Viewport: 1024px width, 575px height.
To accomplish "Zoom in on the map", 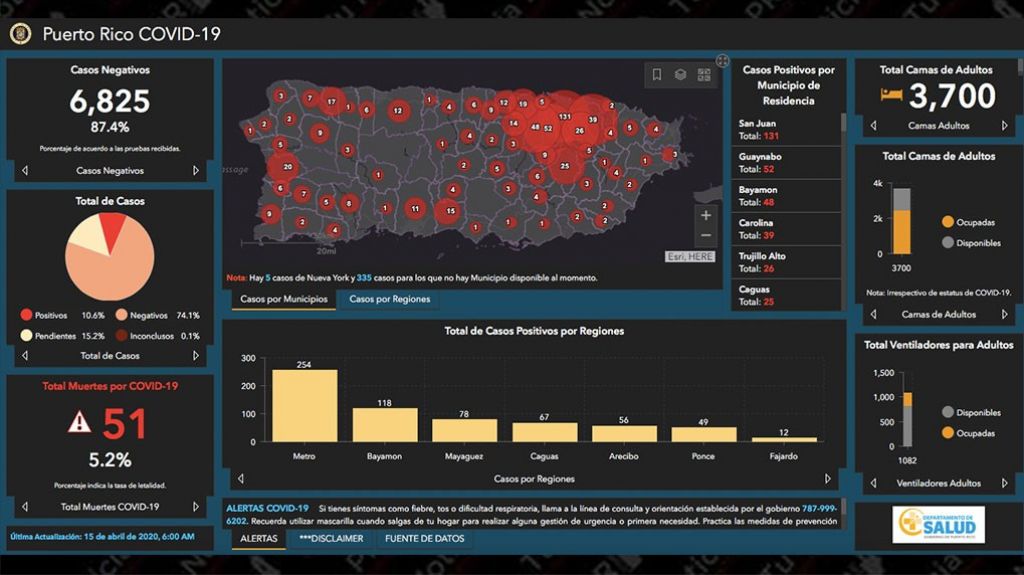I will tap(706, 215).
